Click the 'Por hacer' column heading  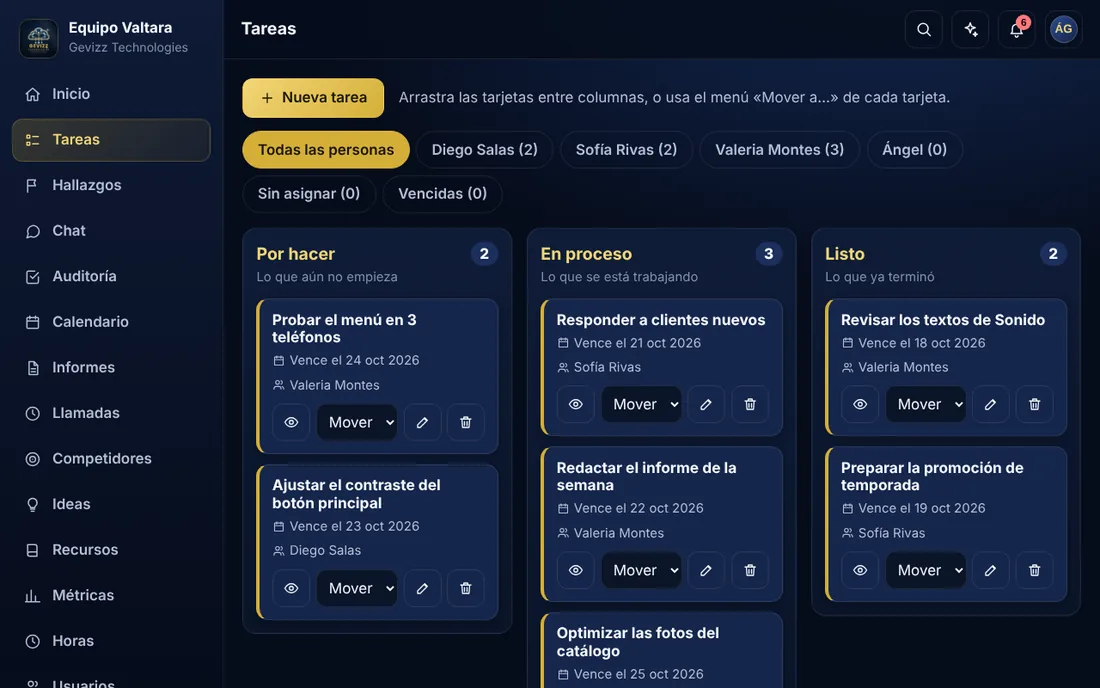[x=295, y=254]
